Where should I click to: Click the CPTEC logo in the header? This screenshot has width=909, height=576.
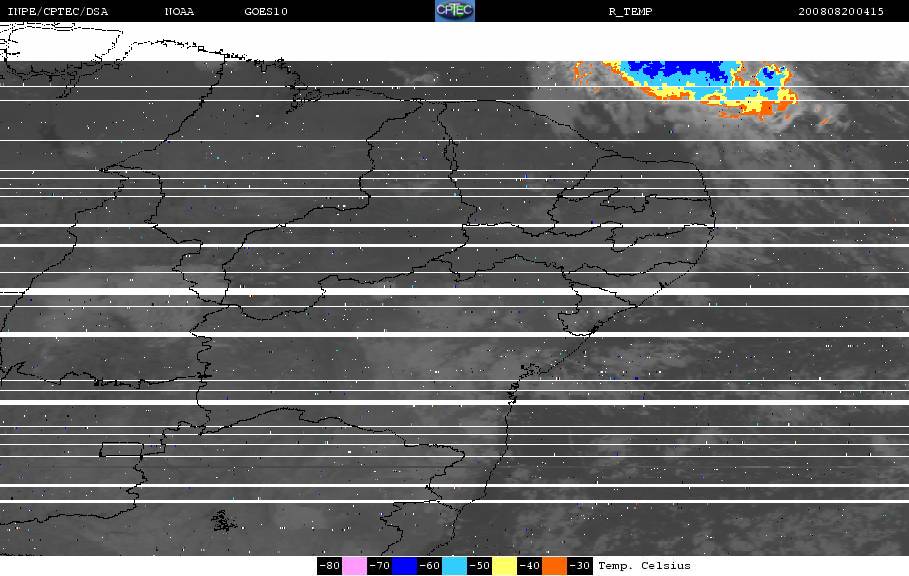click(x=454, y=11)
